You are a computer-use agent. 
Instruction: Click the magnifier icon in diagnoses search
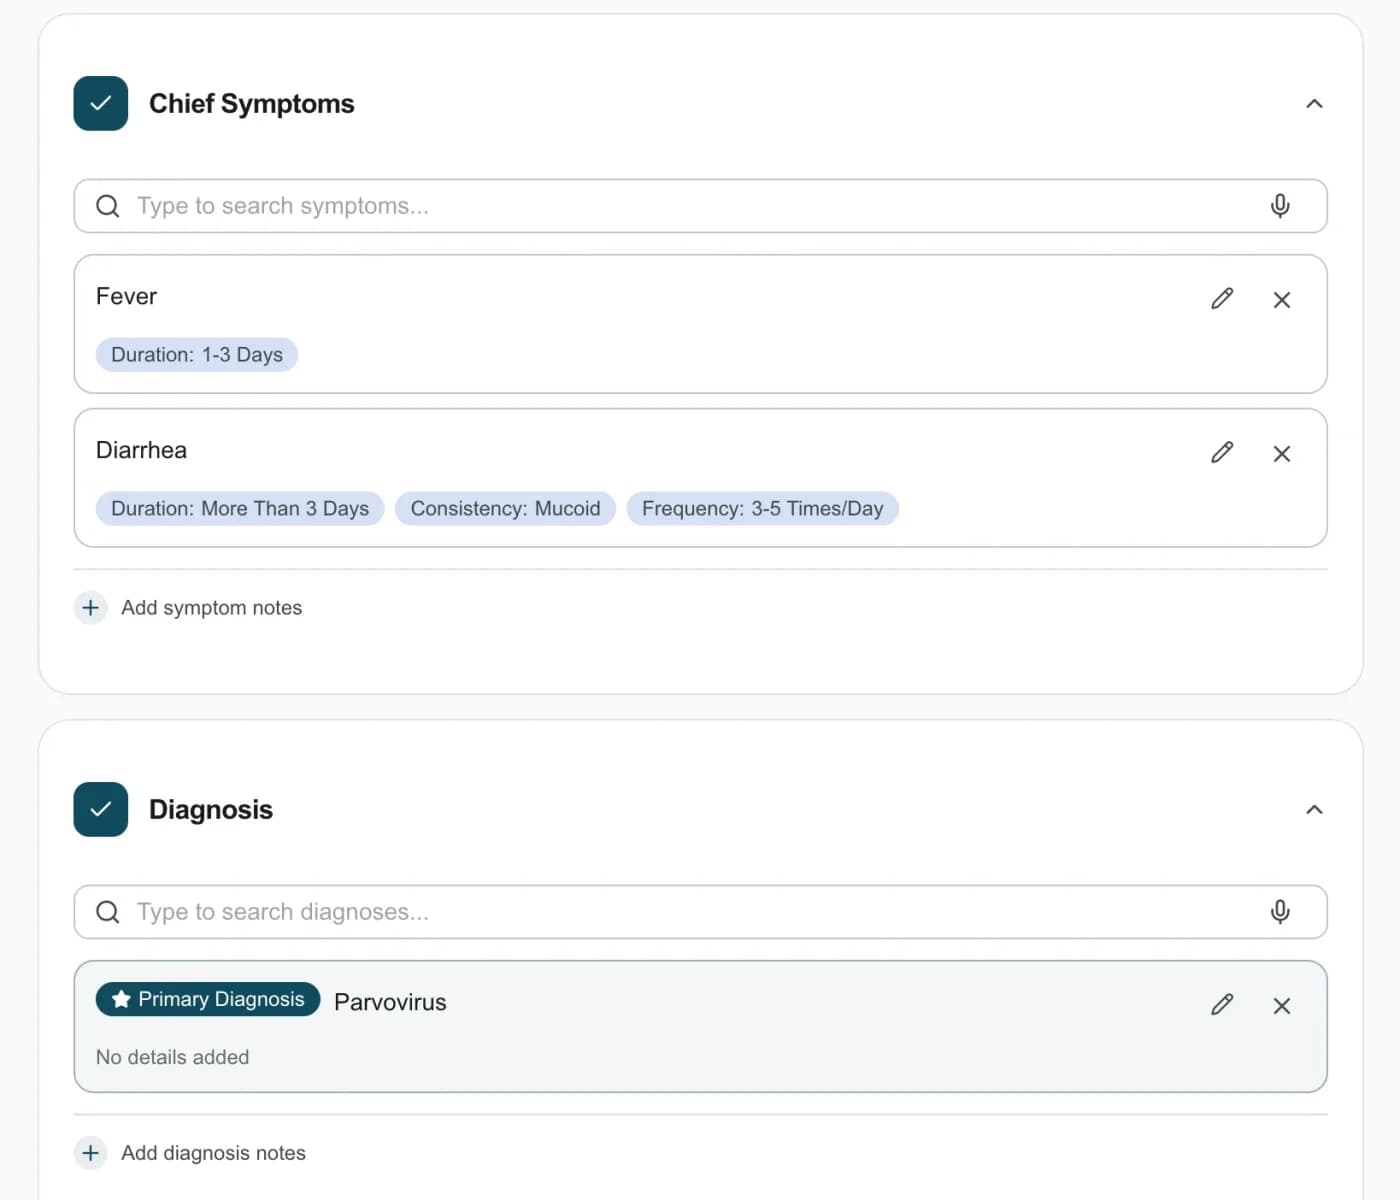[108, 912]
